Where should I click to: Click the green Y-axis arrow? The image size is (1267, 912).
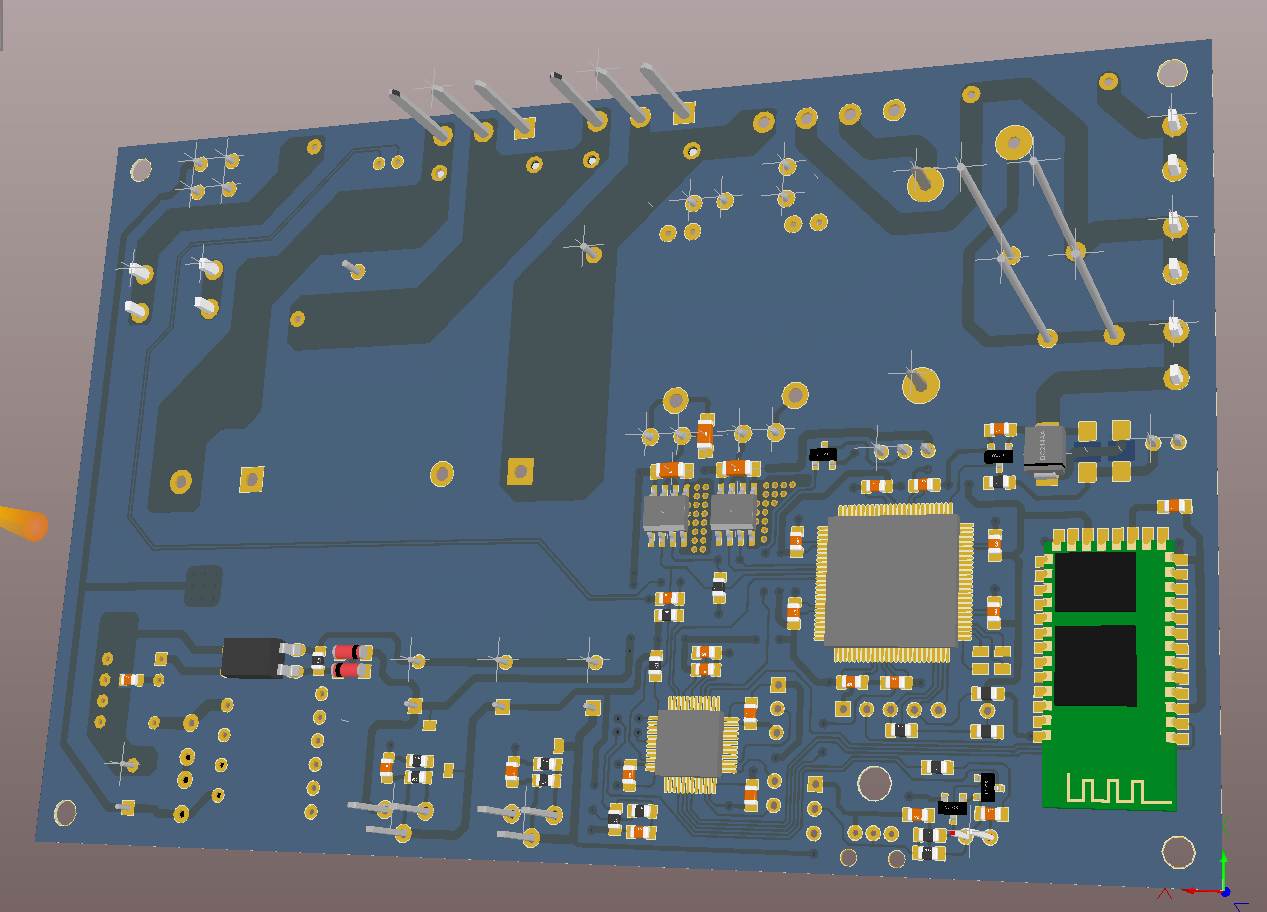[x=1224, y=862]
